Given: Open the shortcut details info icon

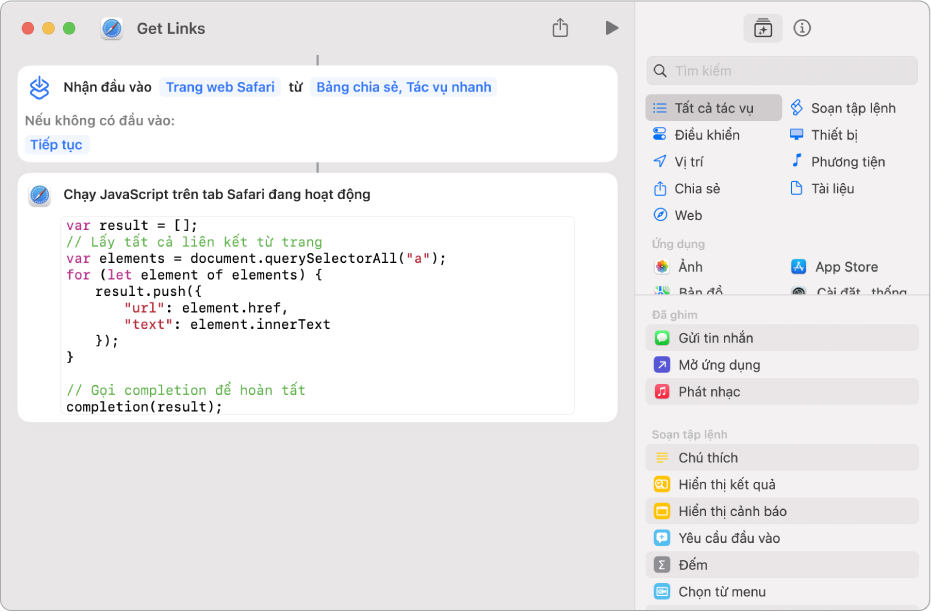Looking at the screenshot, I should tap(802, 28).
